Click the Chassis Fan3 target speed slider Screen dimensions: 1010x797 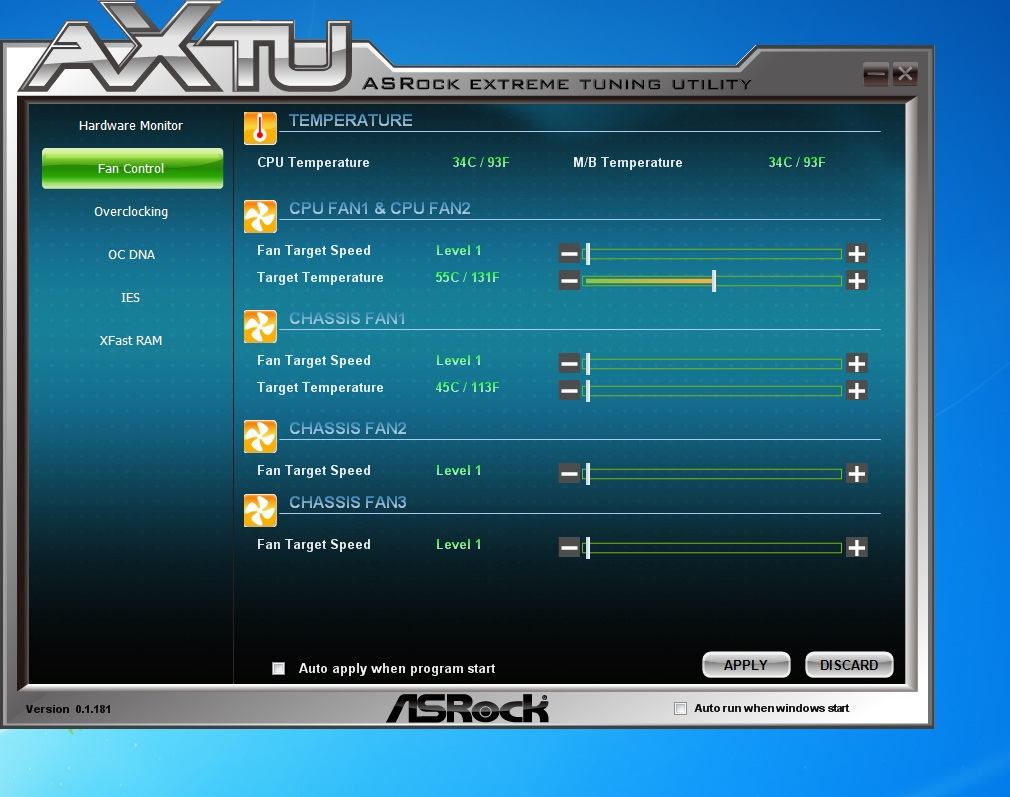click(712, 548)
